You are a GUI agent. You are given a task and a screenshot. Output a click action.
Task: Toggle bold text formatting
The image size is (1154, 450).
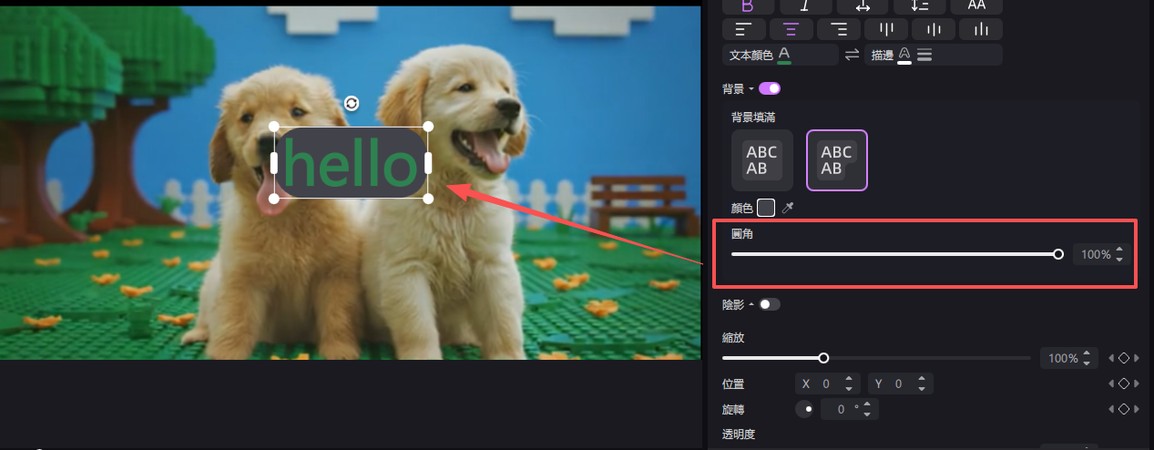[746, 6]
